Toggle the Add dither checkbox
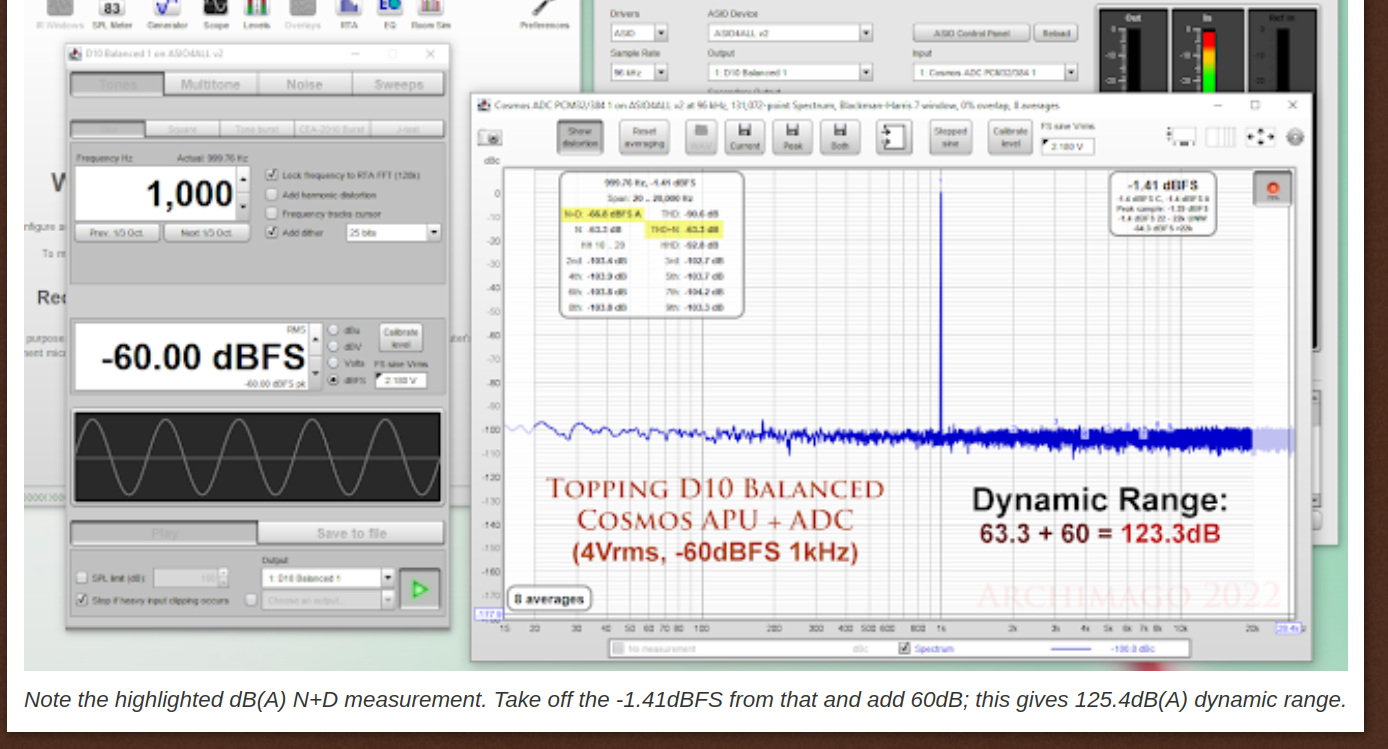Screen dimensions: 1388x749 pos(271,232)
